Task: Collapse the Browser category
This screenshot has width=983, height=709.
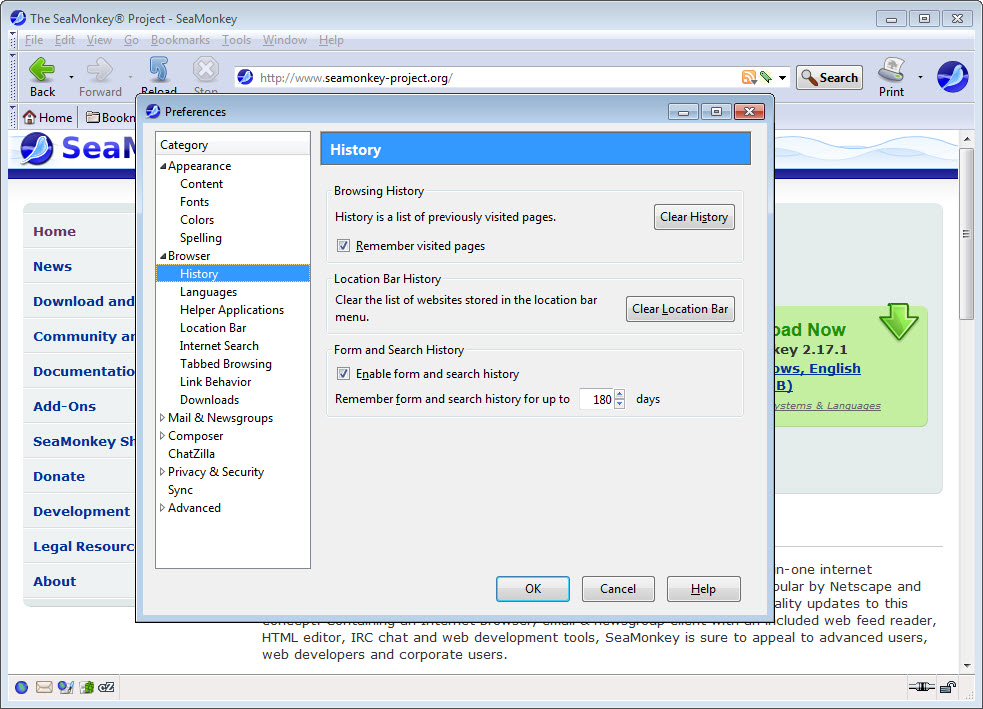Action: (163, 256)
